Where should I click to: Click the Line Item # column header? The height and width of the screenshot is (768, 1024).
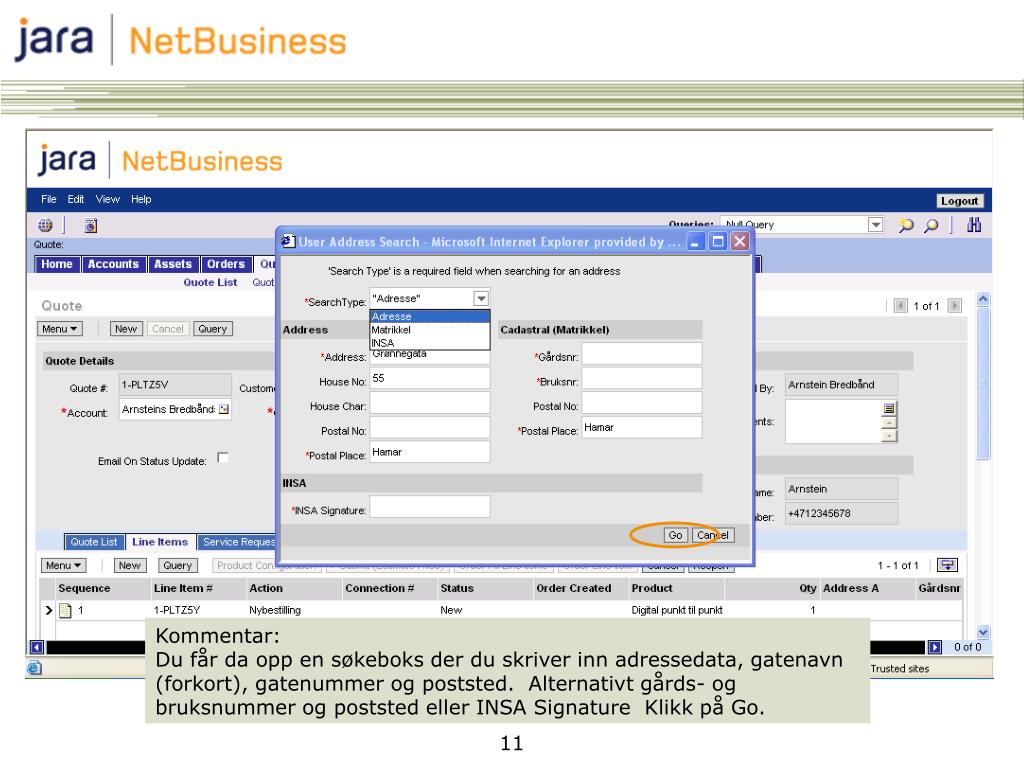click(184, 588)
